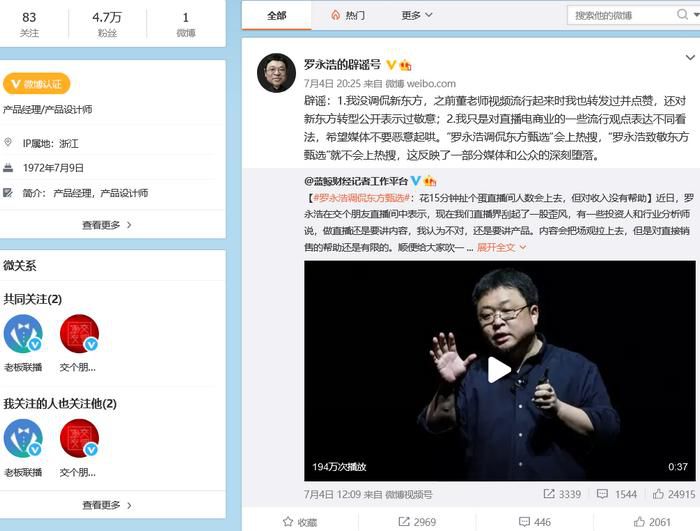The height and width of the screenshot is (531, 700).
Task: Open 交个朋... avatar under 共同关注
Action: [x=79, y=334]
